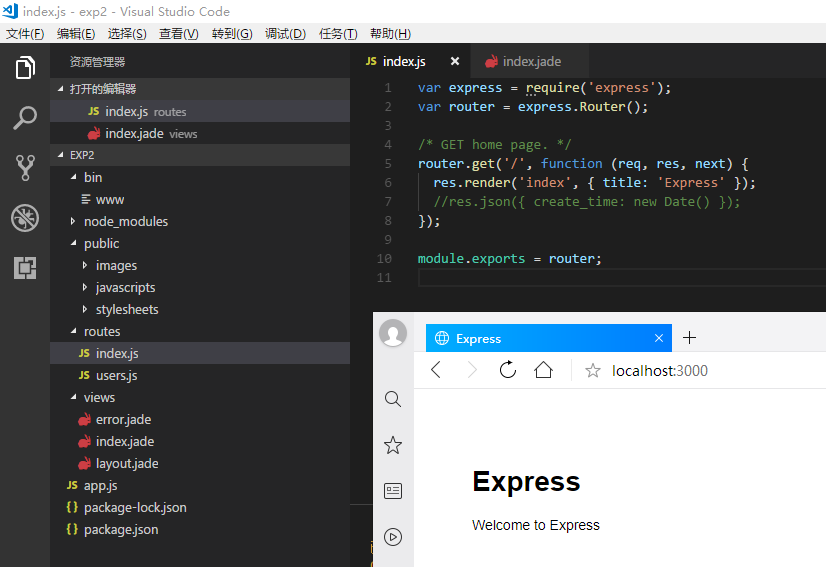The height and width of the screenshot is (567, 826).
Task: Open the Debug view in activity bar
Action: tap(25, 218)
